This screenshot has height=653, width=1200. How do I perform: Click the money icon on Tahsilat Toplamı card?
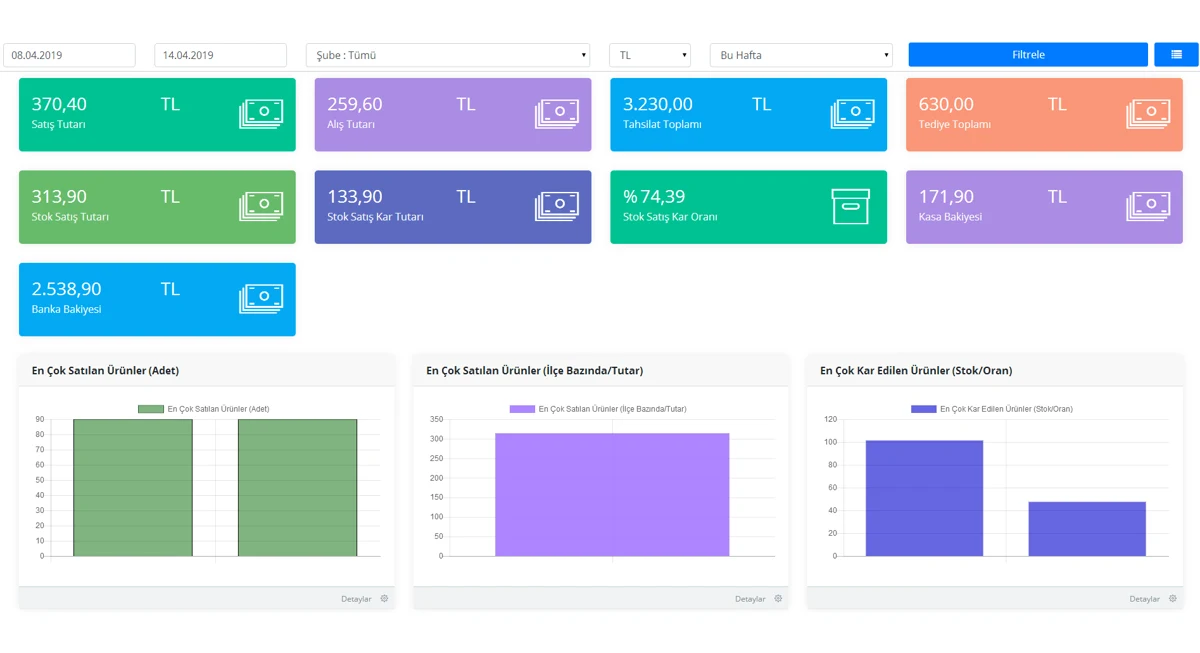click(x=852, y=114)
